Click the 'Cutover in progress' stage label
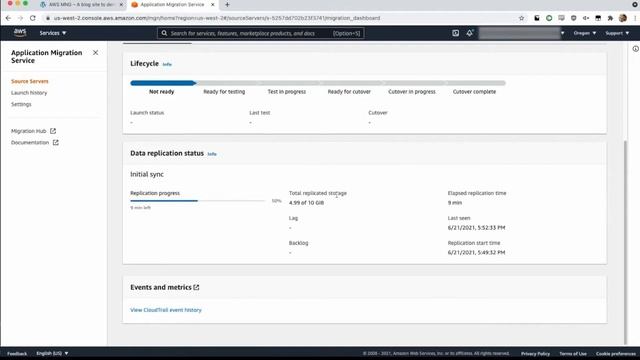 click(x=412, y=92)
